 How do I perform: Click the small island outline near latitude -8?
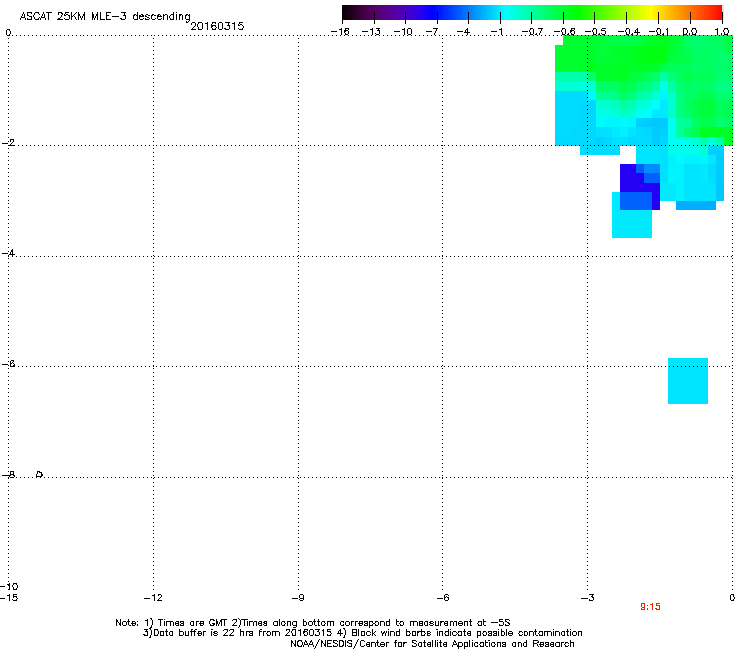[x=40, y=474]
